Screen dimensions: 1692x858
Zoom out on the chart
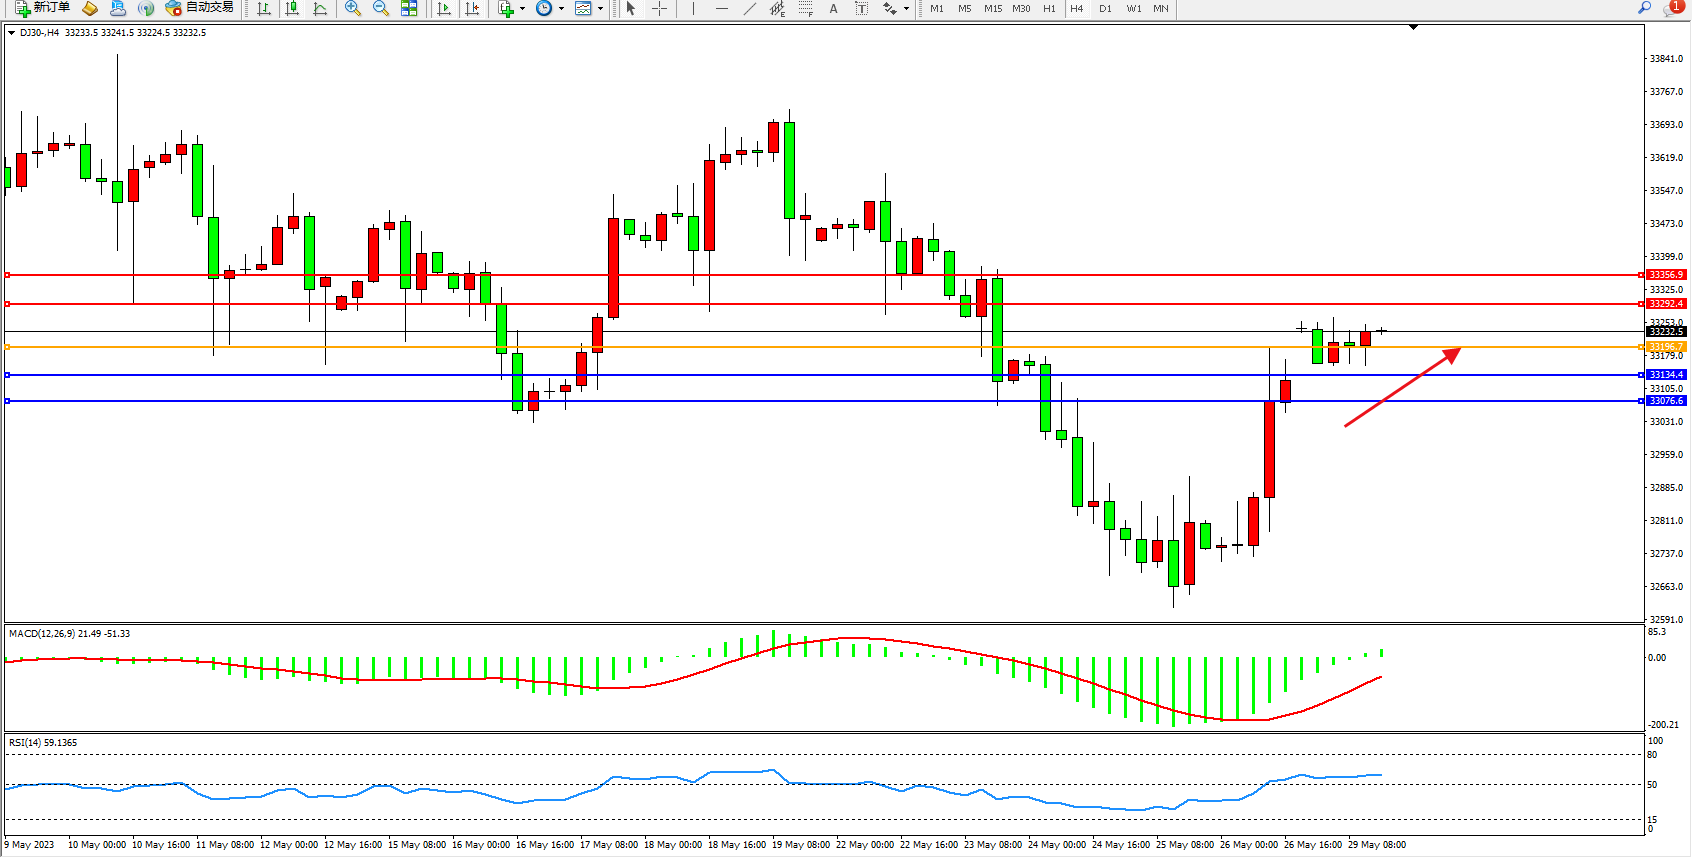pos(381,8)
